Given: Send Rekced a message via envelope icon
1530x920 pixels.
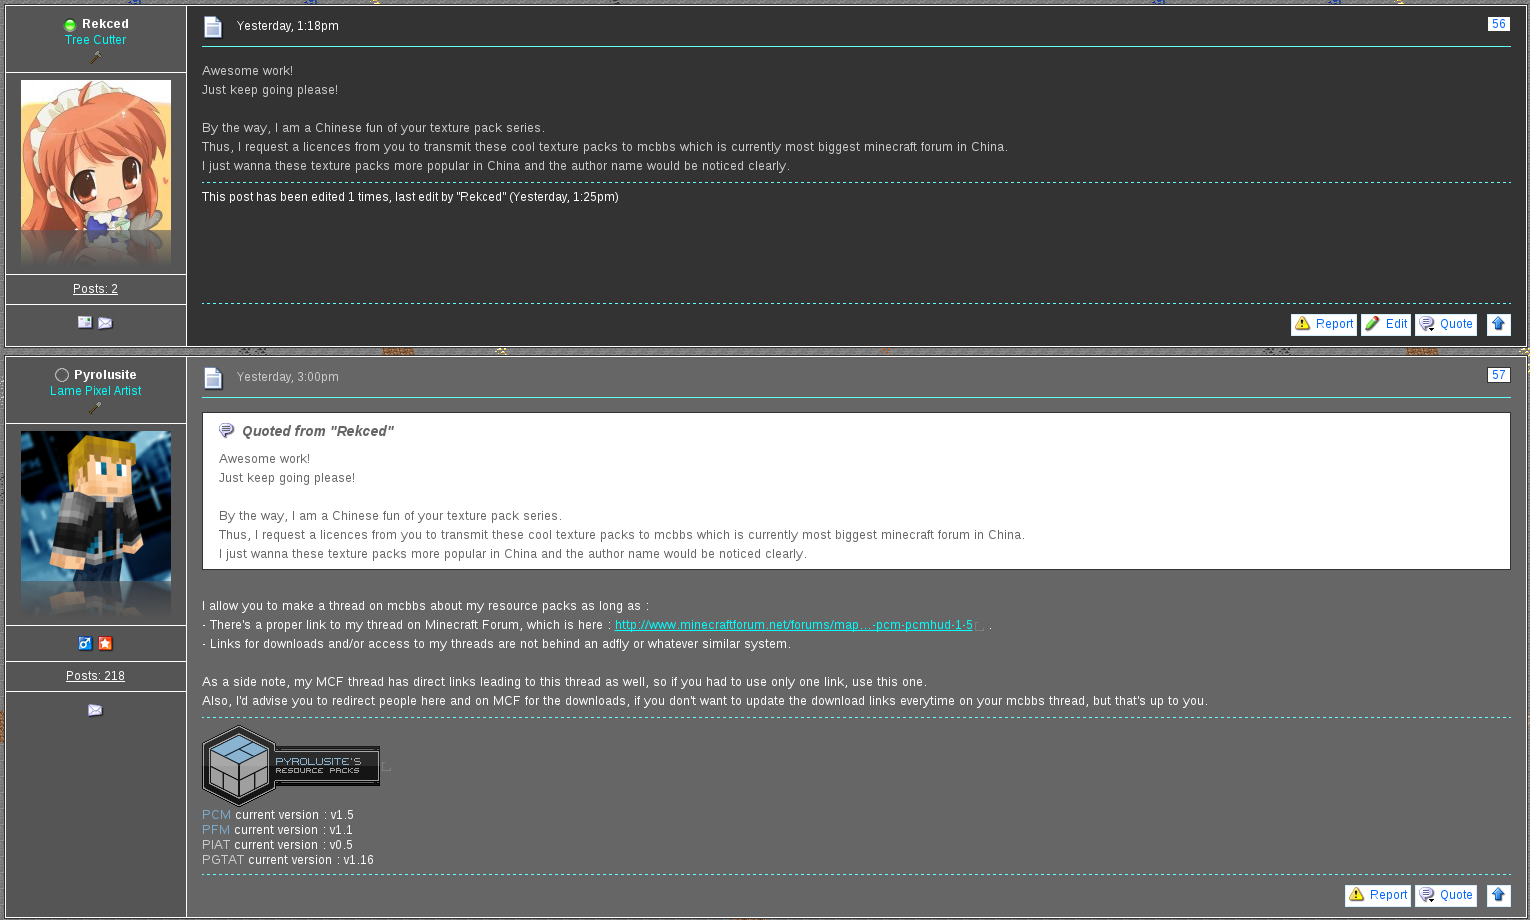Looking at the screenshot, I should [x=105, y=323].
